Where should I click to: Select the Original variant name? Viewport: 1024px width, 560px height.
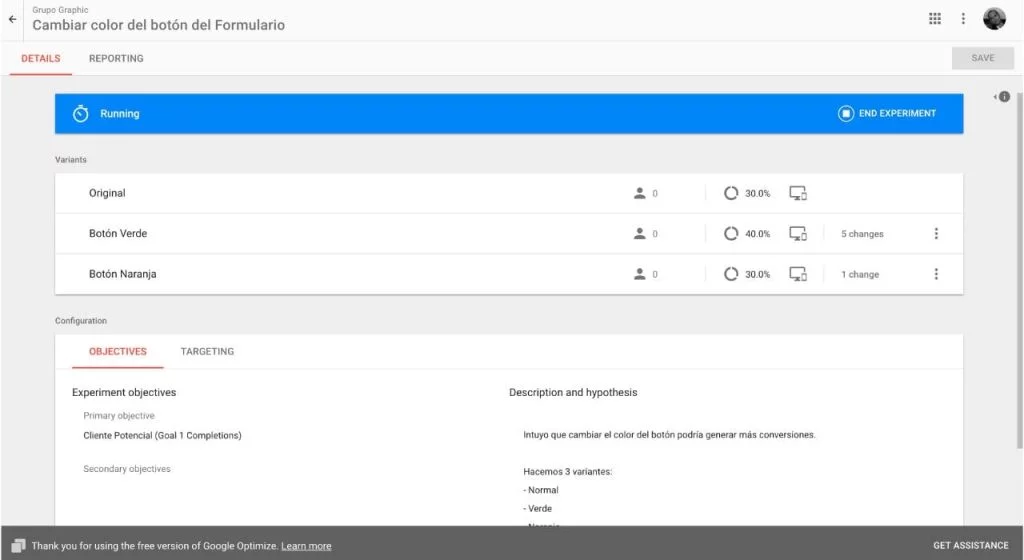pos(107,193)
